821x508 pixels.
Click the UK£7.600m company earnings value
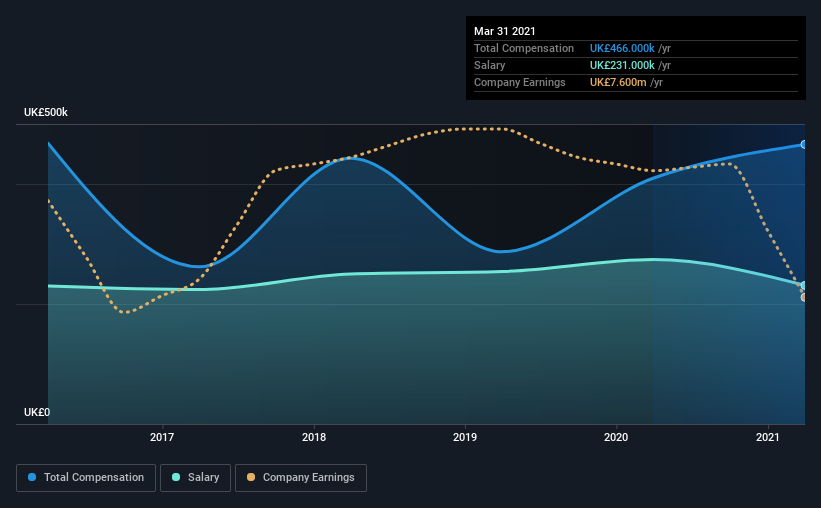pos(618,83)
